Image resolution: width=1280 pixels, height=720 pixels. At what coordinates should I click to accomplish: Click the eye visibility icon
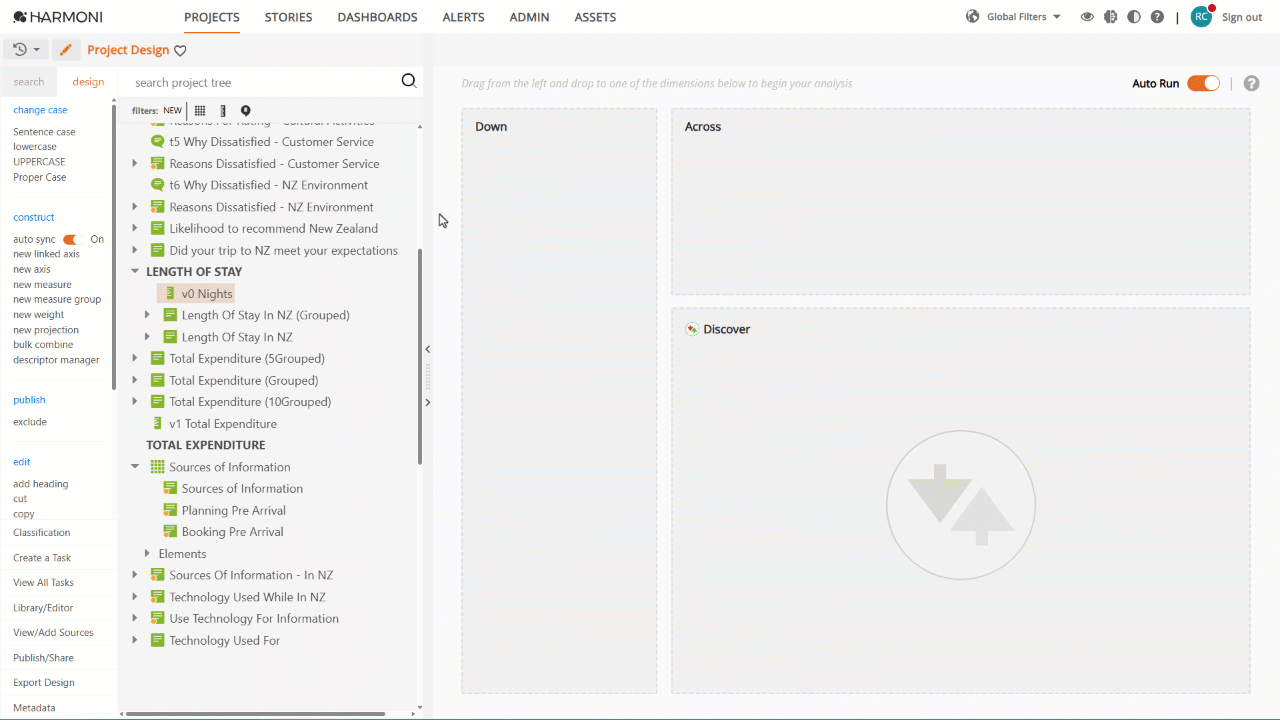click(x=1087, y=17)
